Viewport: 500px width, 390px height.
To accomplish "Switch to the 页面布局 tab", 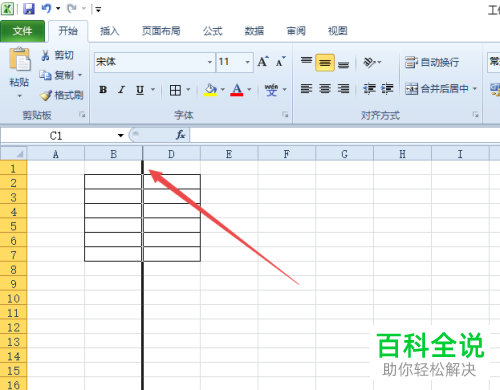I will (x=161, y=31).
